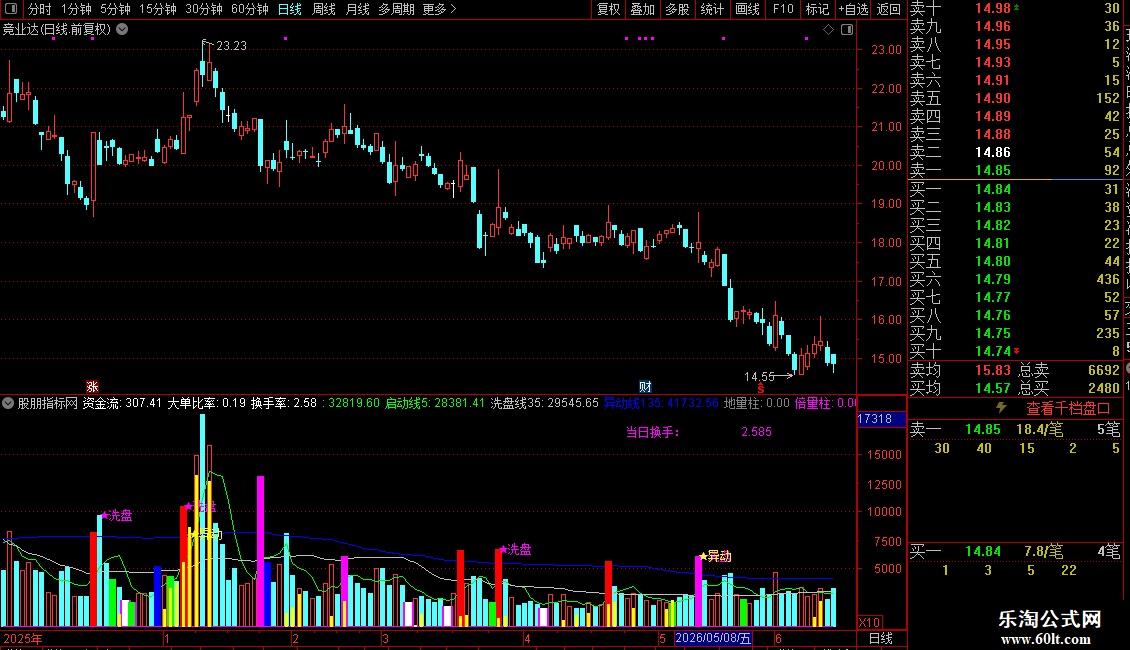The image size is (1130, 650).
Task: Click the 17318 volume axis value
Action: 875,419
